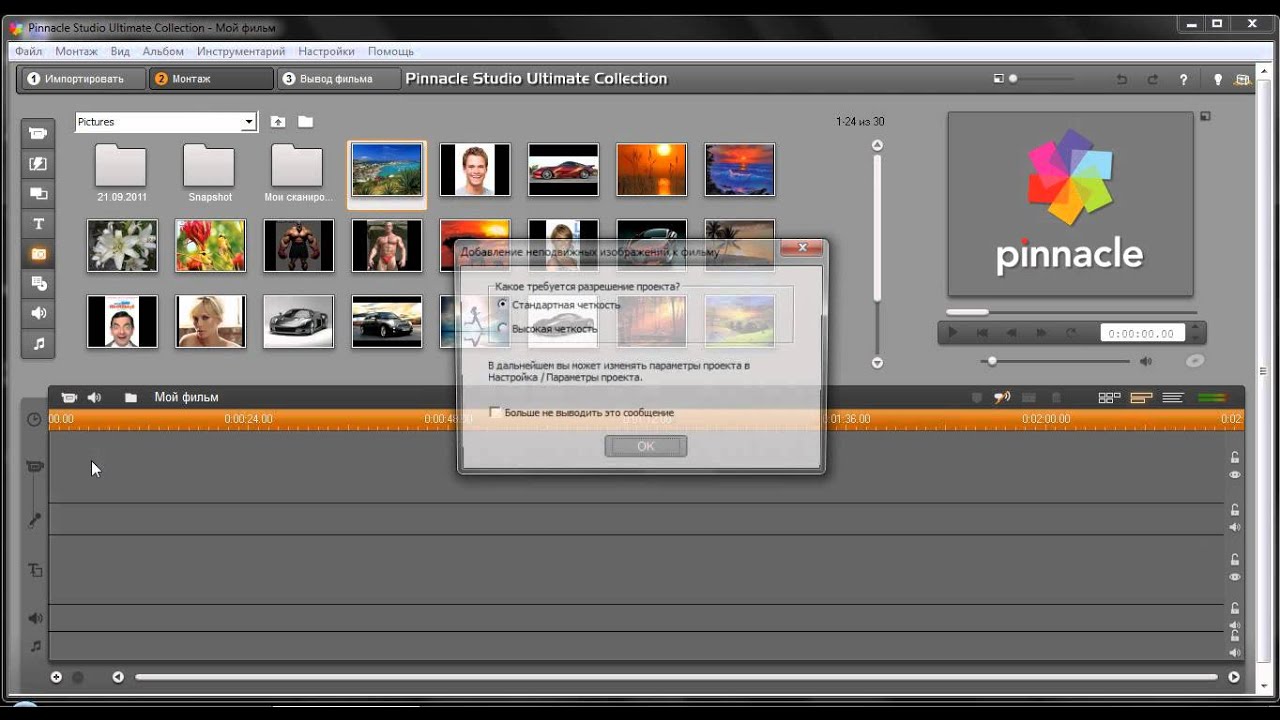Open the Файл menu
The height and width of the screenshot is (720, 1280).
[28, 51]
